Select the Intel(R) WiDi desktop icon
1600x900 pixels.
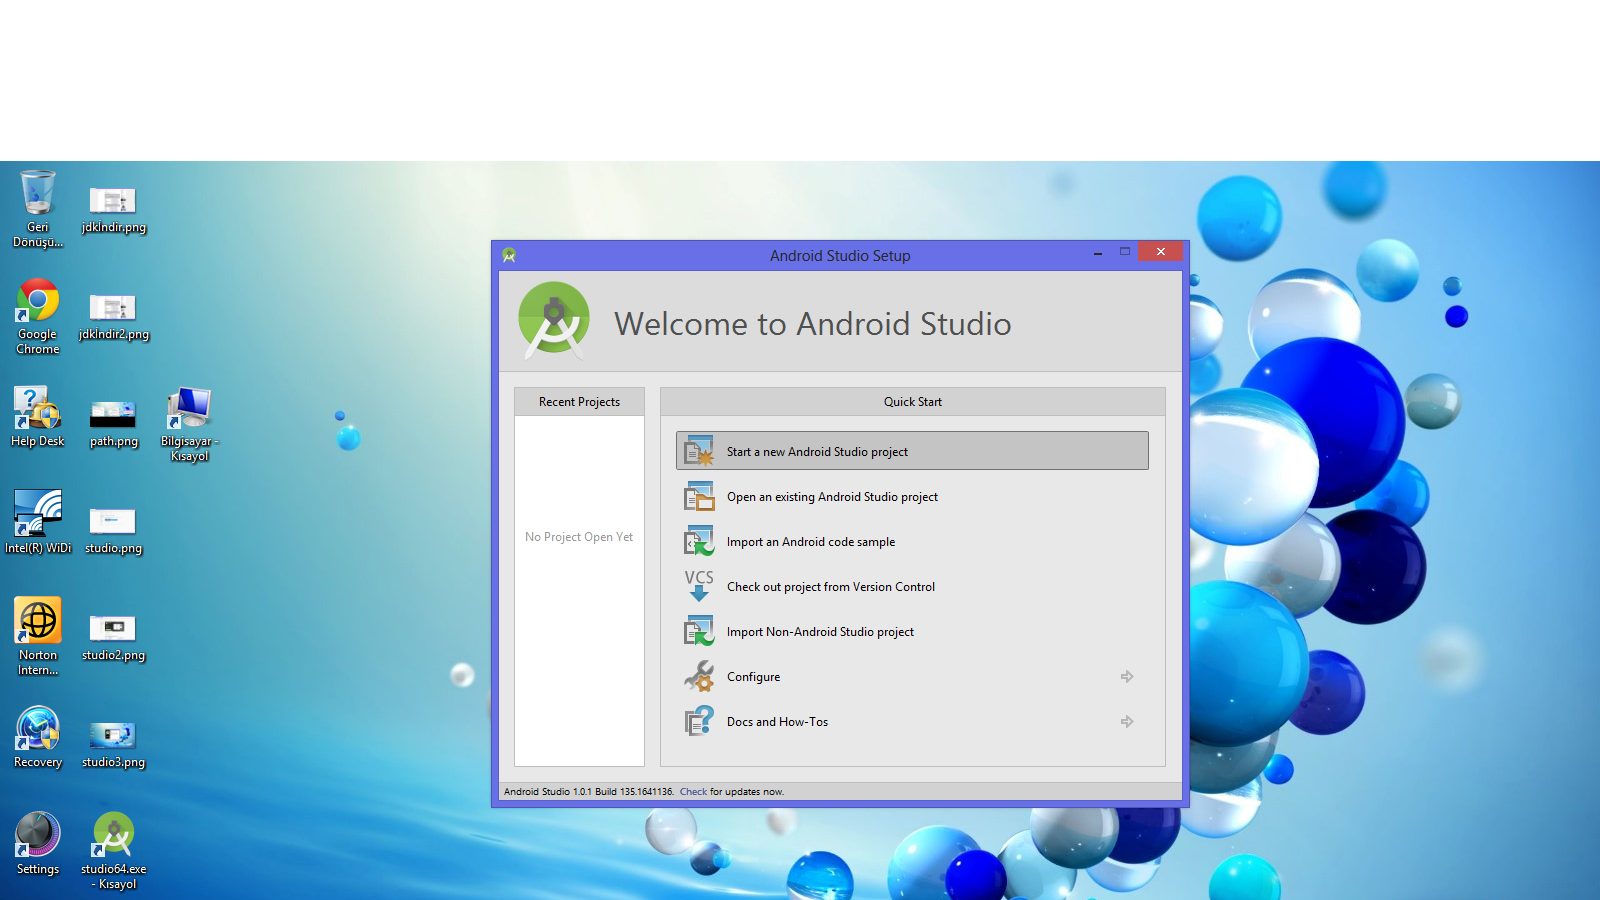pos(38,522)
